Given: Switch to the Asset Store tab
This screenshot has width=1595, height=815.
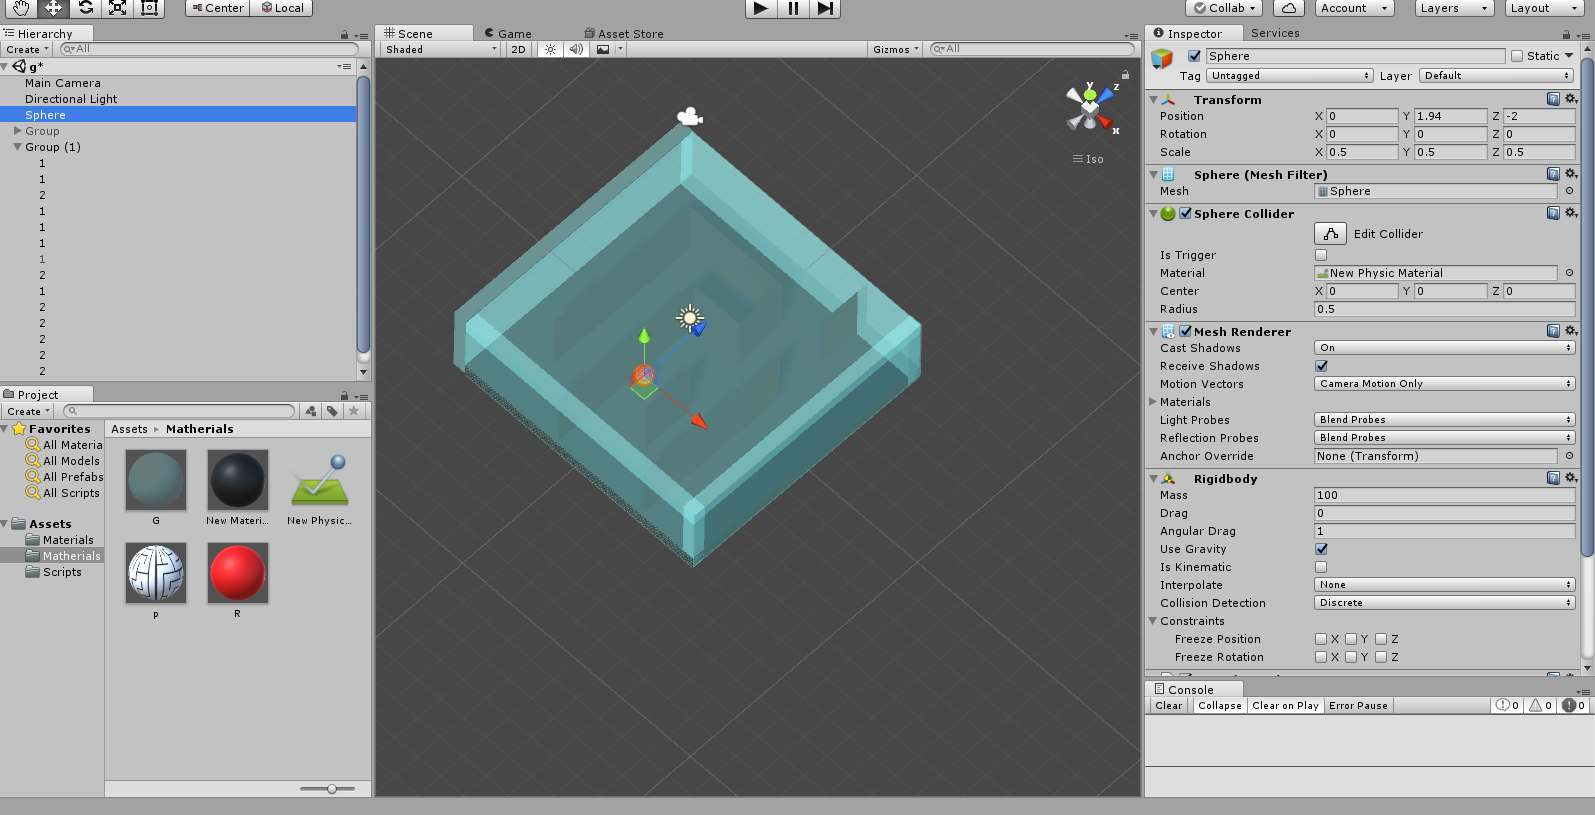Looking at the screenshot, I should (624, 34).
